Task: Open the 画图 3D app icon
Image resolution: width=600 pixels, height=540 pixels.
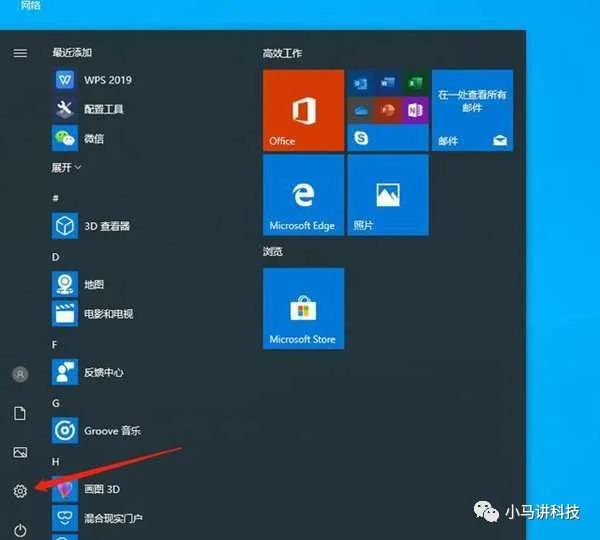Action: pyautogui.click(x=65, y=489)
